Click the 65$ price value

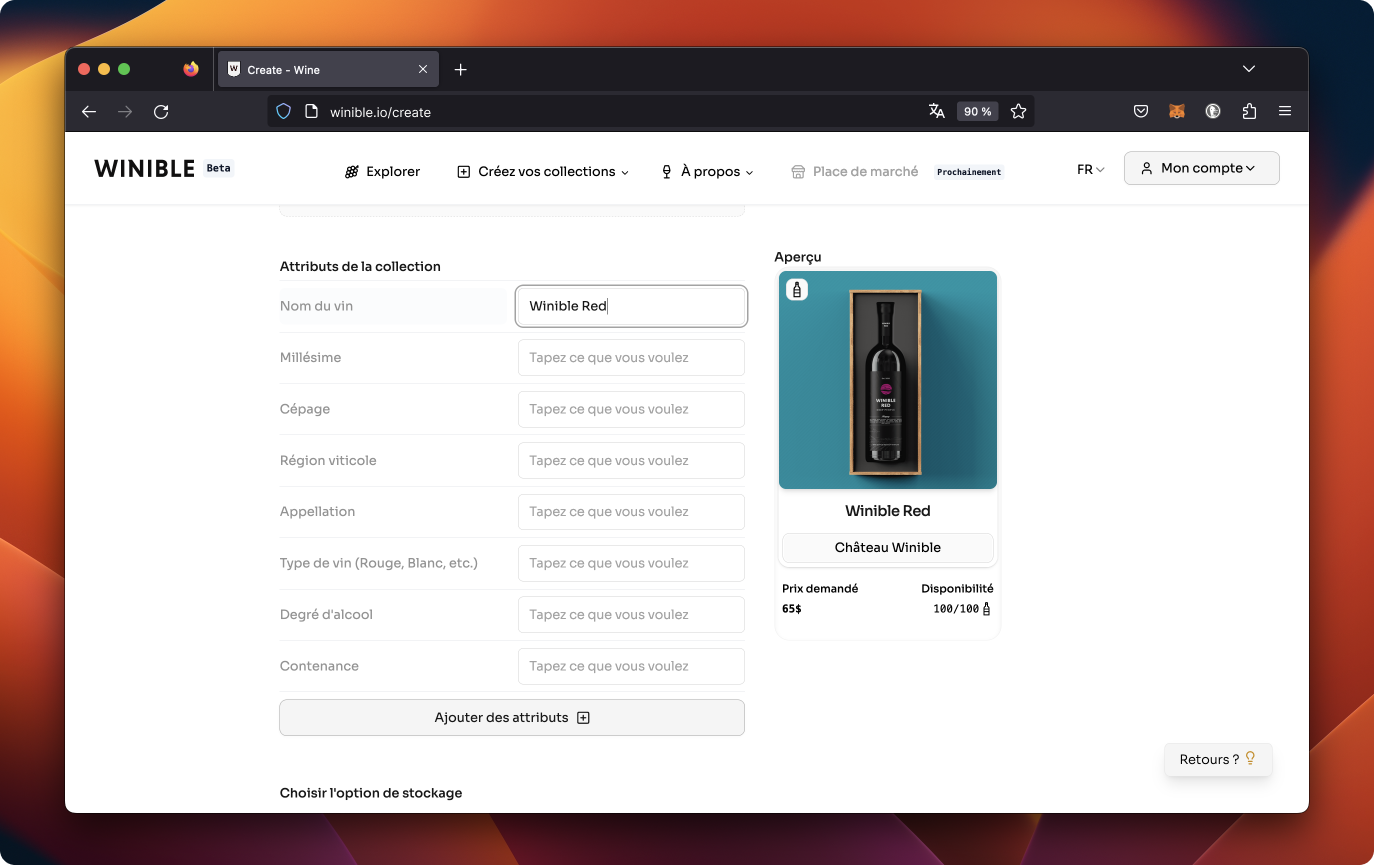coord(792,608)
